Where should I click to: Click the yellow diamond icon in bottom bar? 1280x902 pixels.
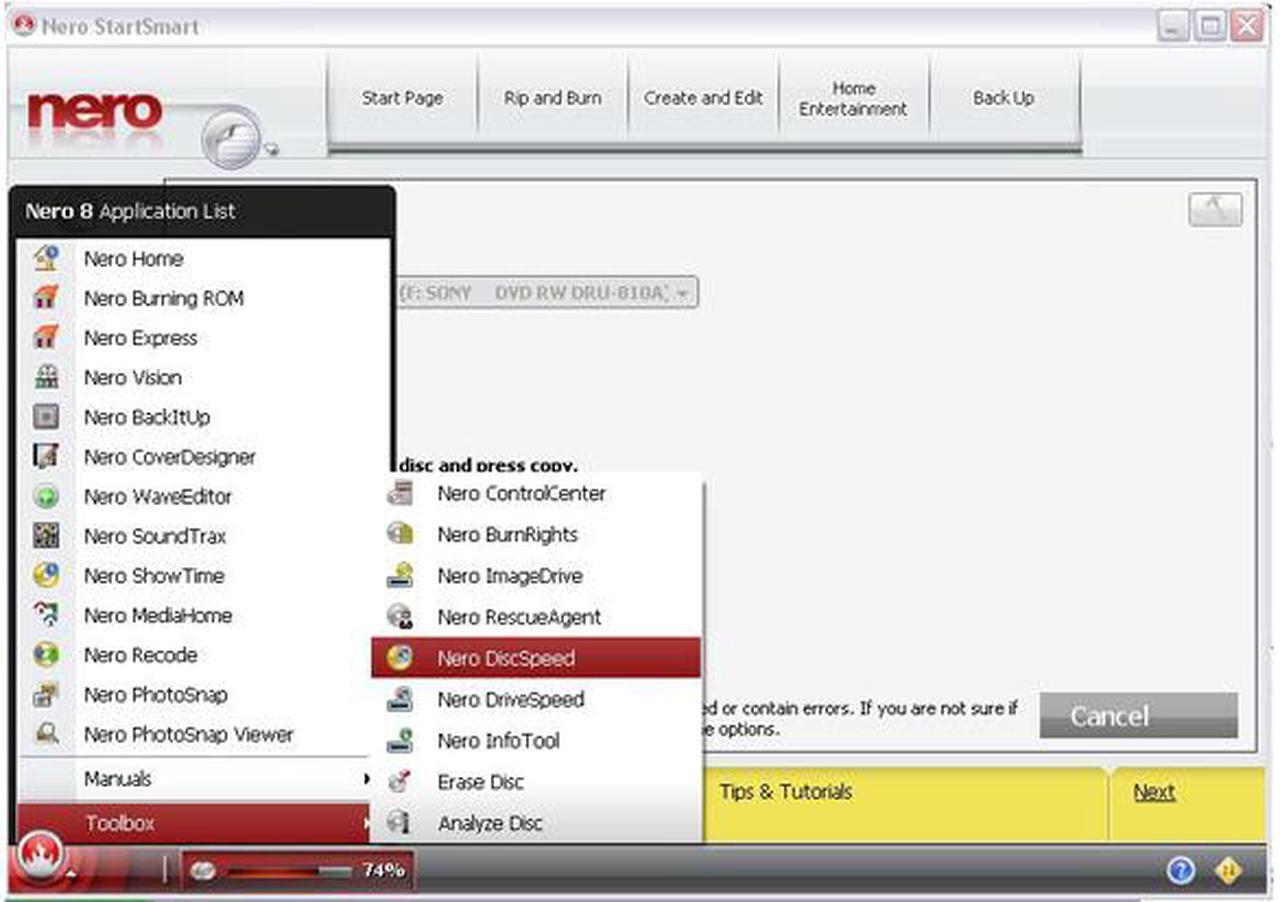pos(1228,871)
